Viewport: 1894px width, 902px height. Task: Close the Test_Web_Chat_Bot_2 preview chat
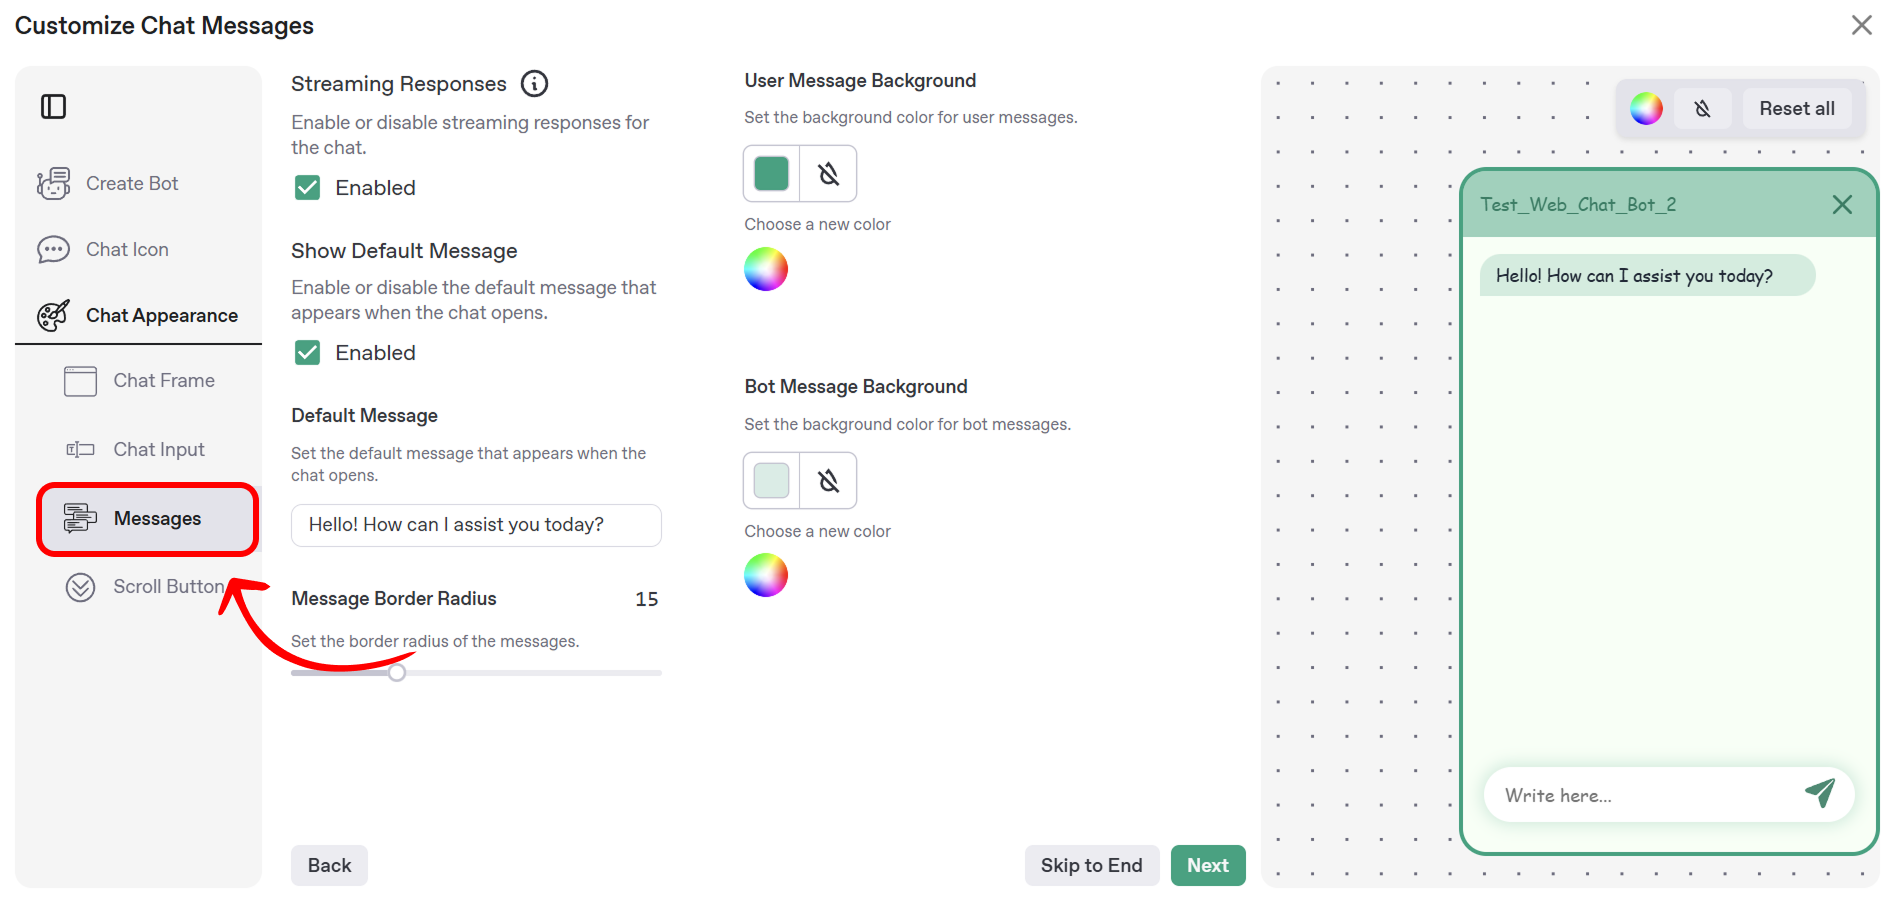[1842, 205]
